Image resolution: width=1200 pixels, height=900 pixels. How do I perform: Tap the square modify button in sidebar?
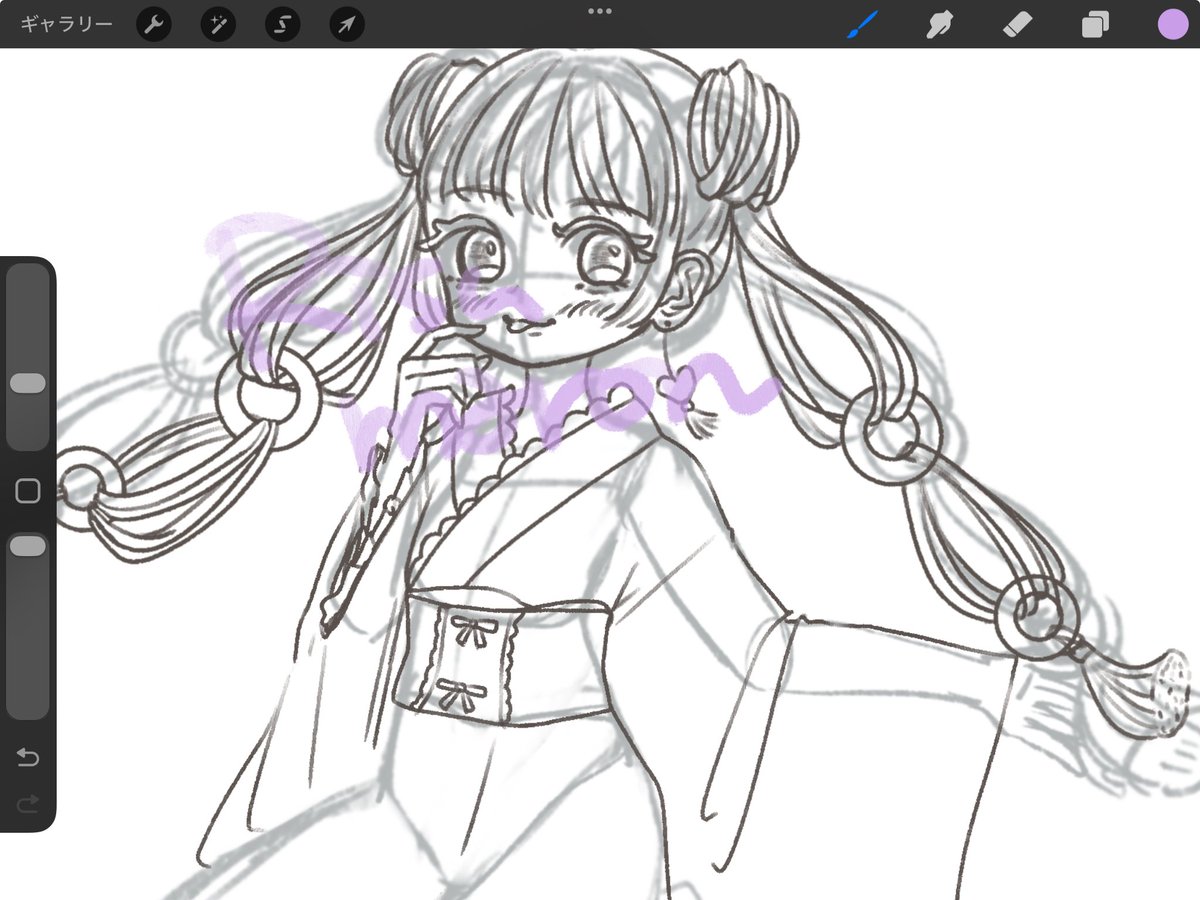(x=28, y=490)
